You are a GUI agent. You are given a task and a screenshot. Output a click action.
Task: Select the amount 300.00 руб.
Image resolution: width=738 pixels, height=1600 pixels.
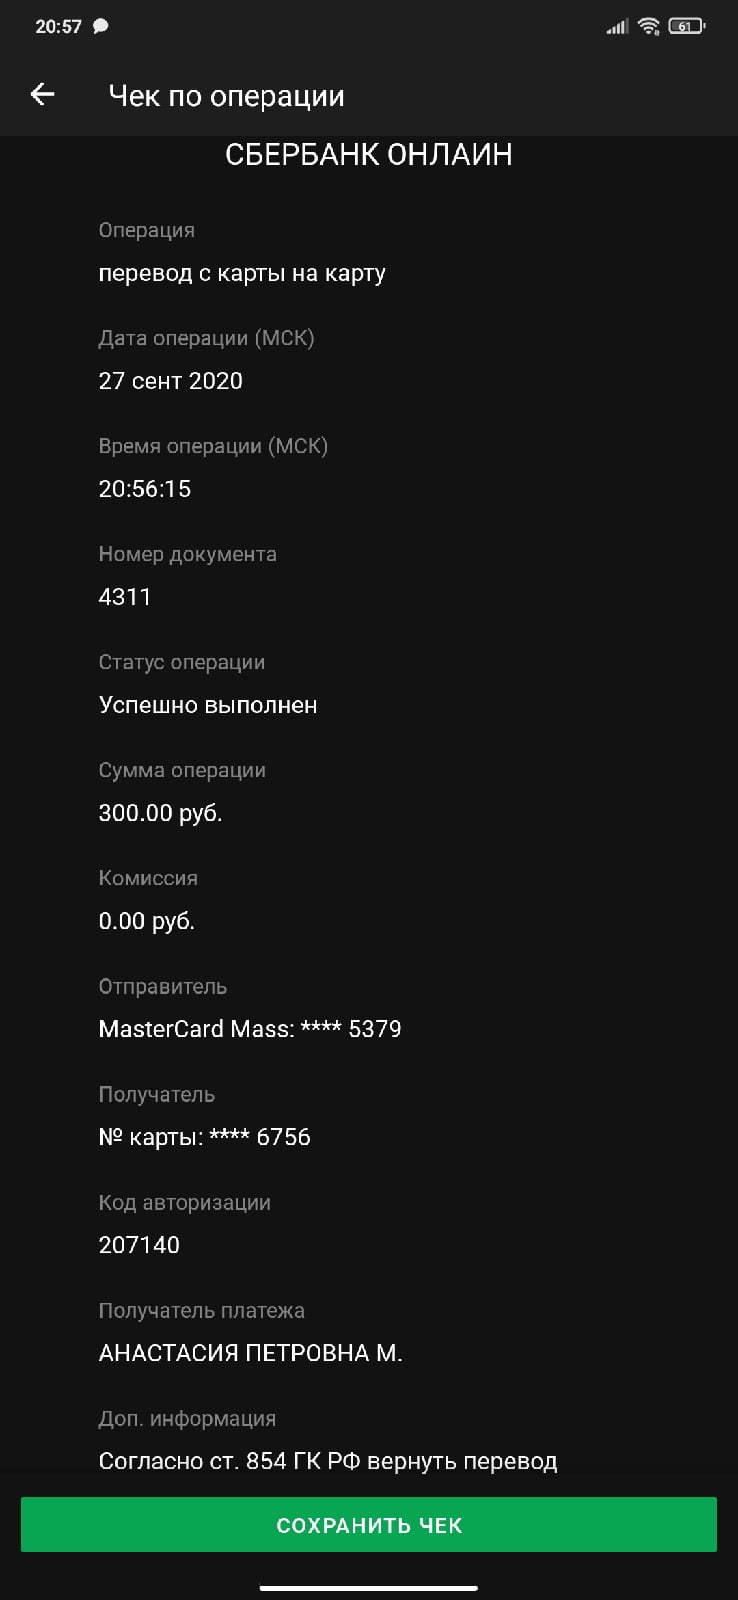point(160,813)
